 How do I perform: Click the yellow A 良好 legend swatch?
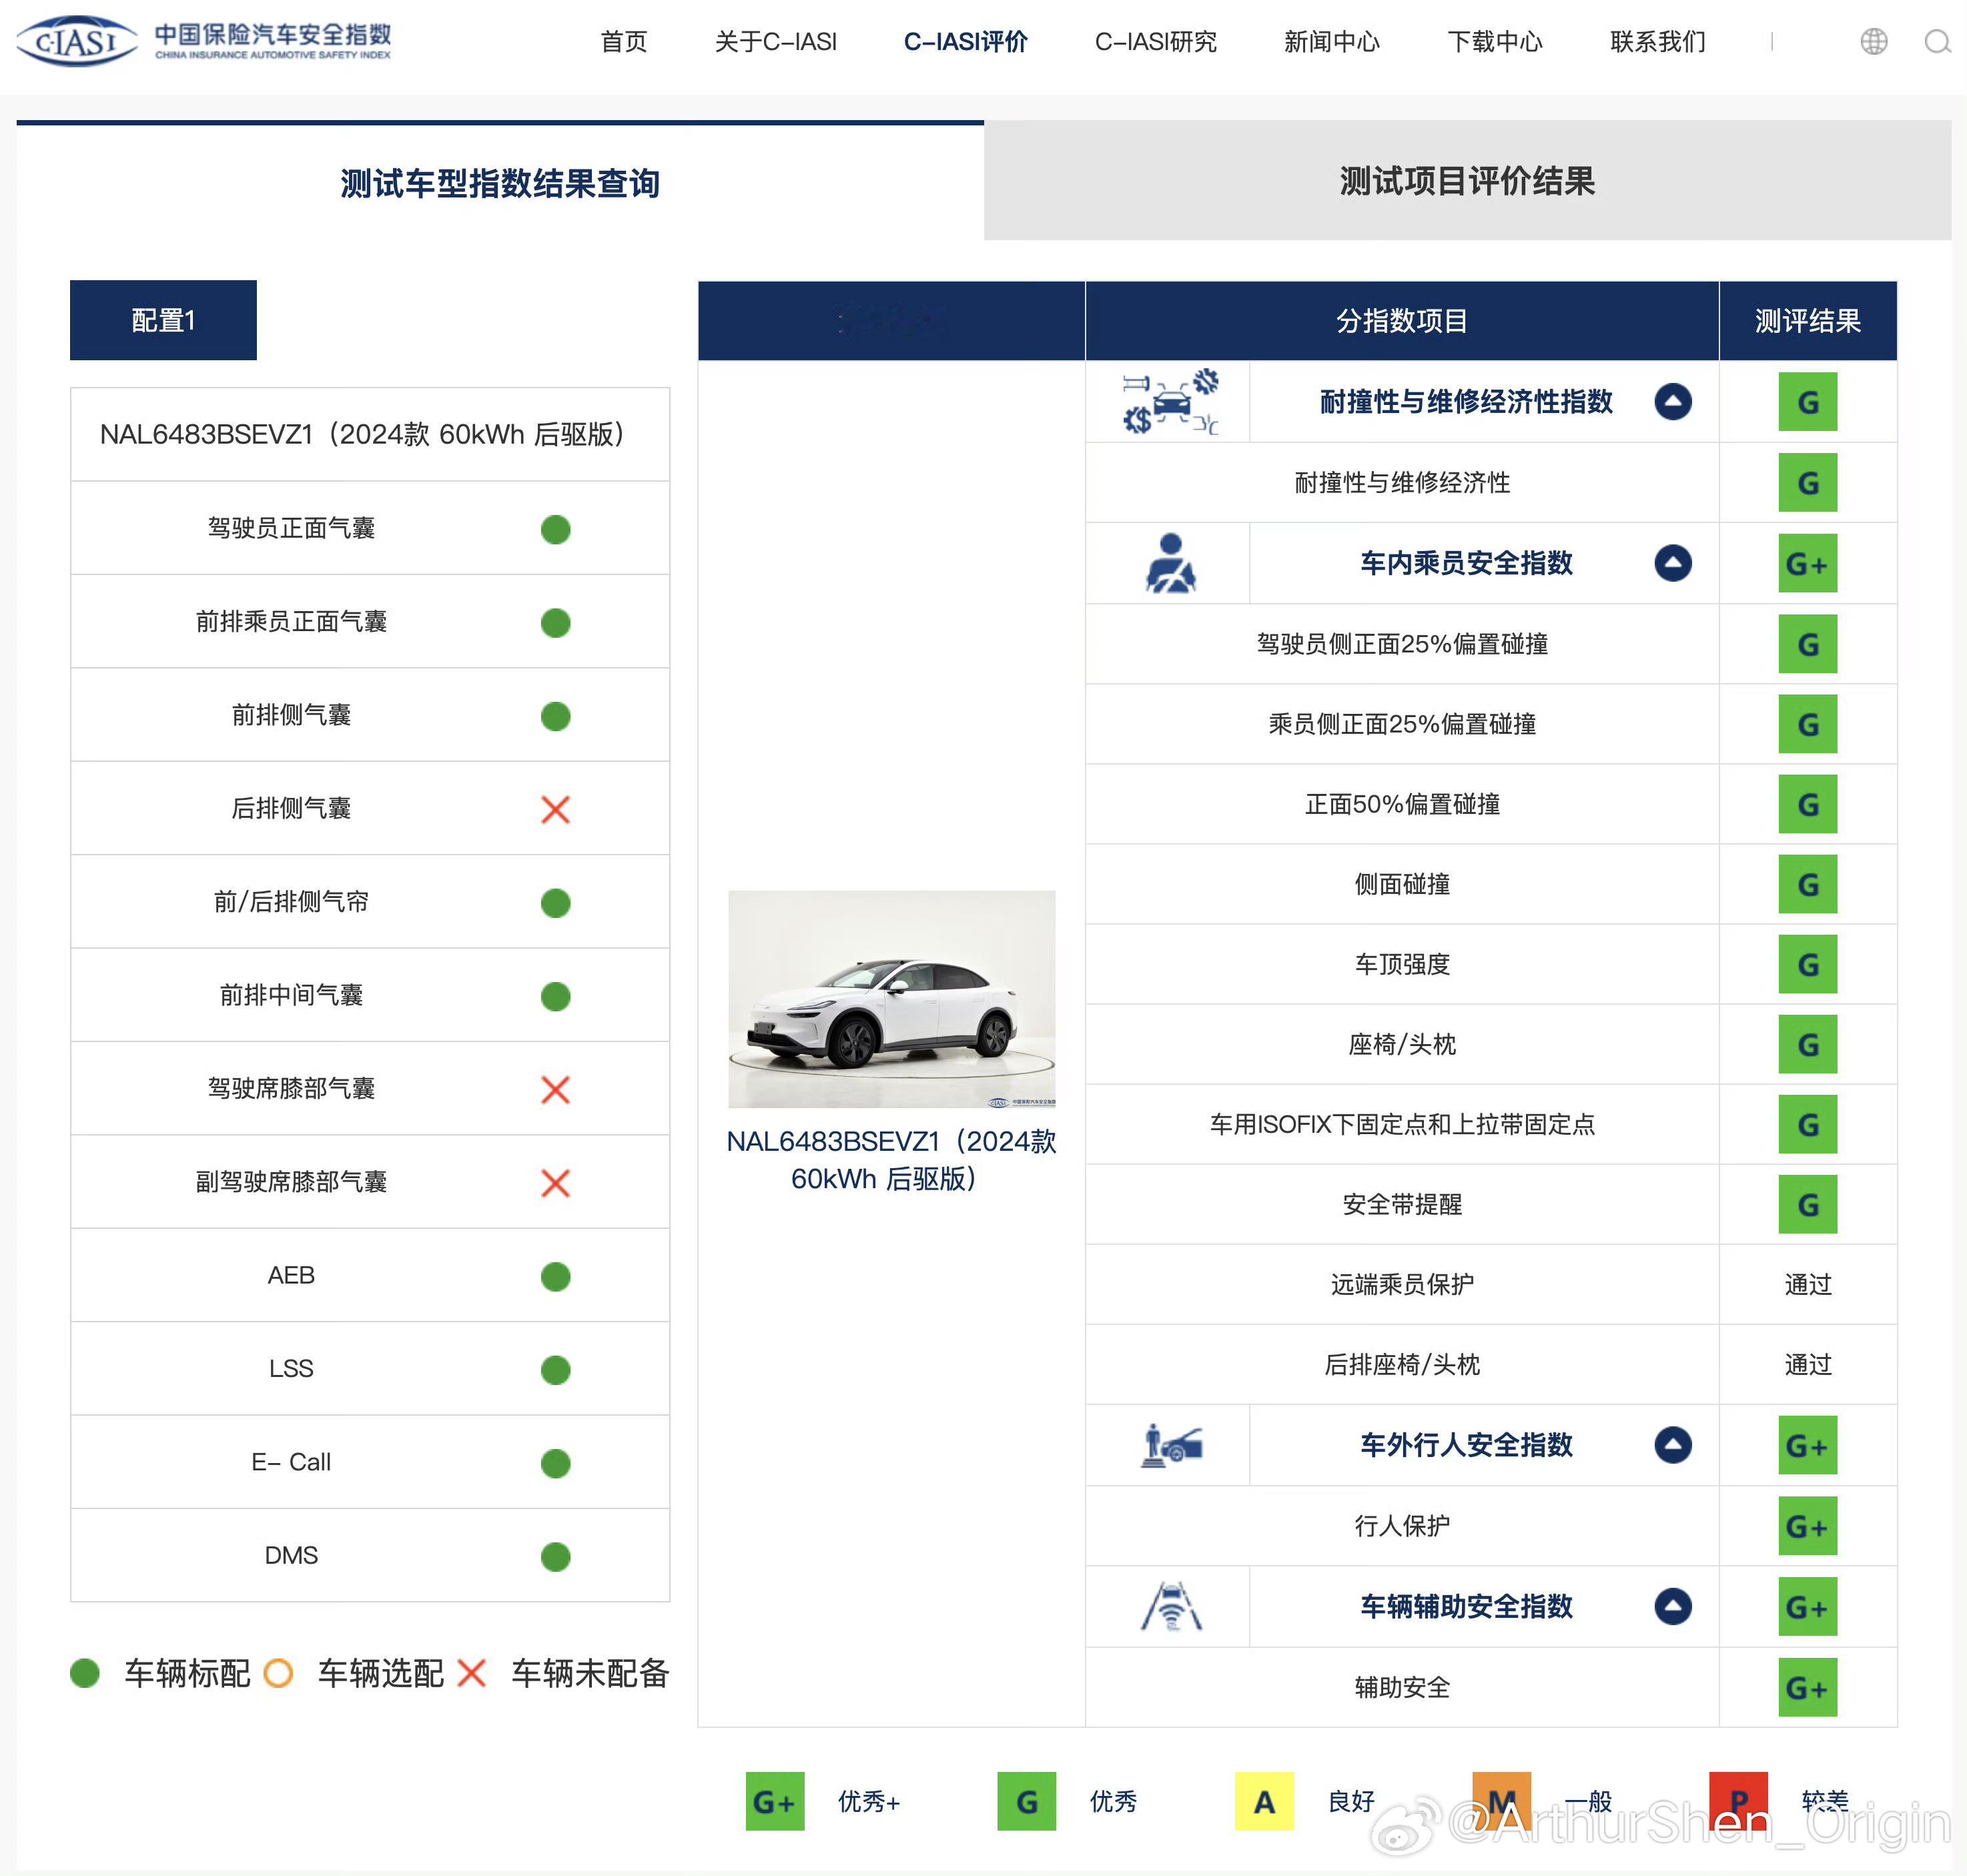(1264, 1801)
